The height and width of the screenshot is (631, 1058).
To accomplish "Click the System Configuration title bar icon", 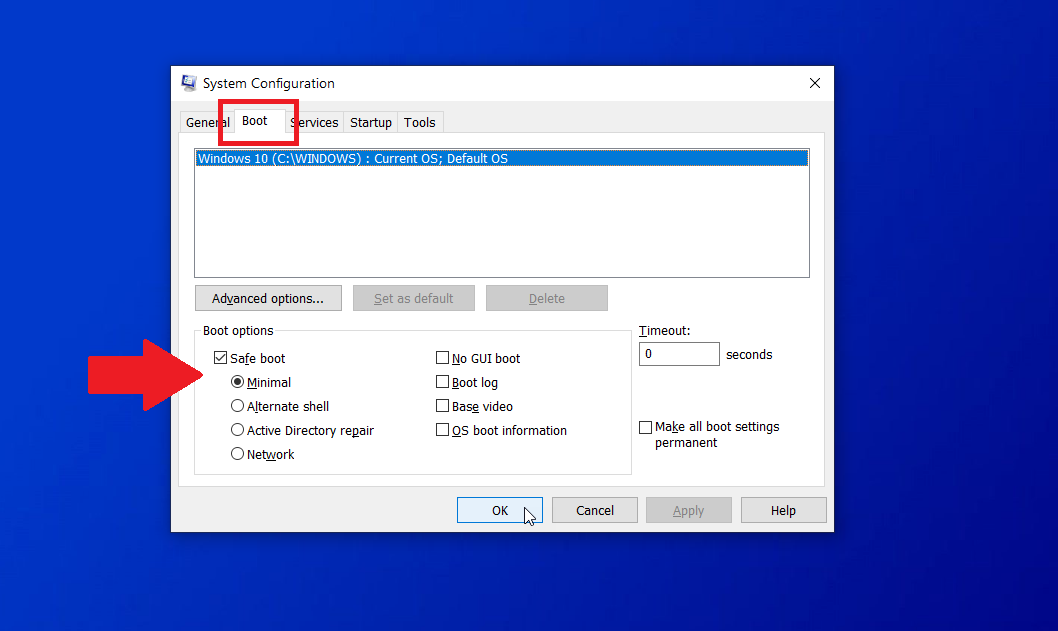I will point(189,83).
